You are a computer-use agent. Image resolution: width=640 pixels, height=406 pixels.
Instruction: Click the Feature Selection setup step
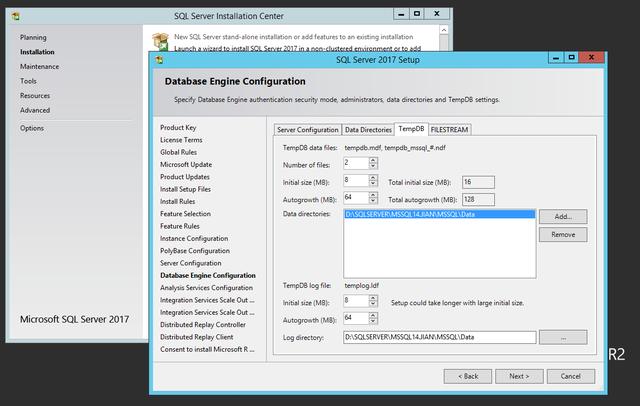tap(185, 214)
